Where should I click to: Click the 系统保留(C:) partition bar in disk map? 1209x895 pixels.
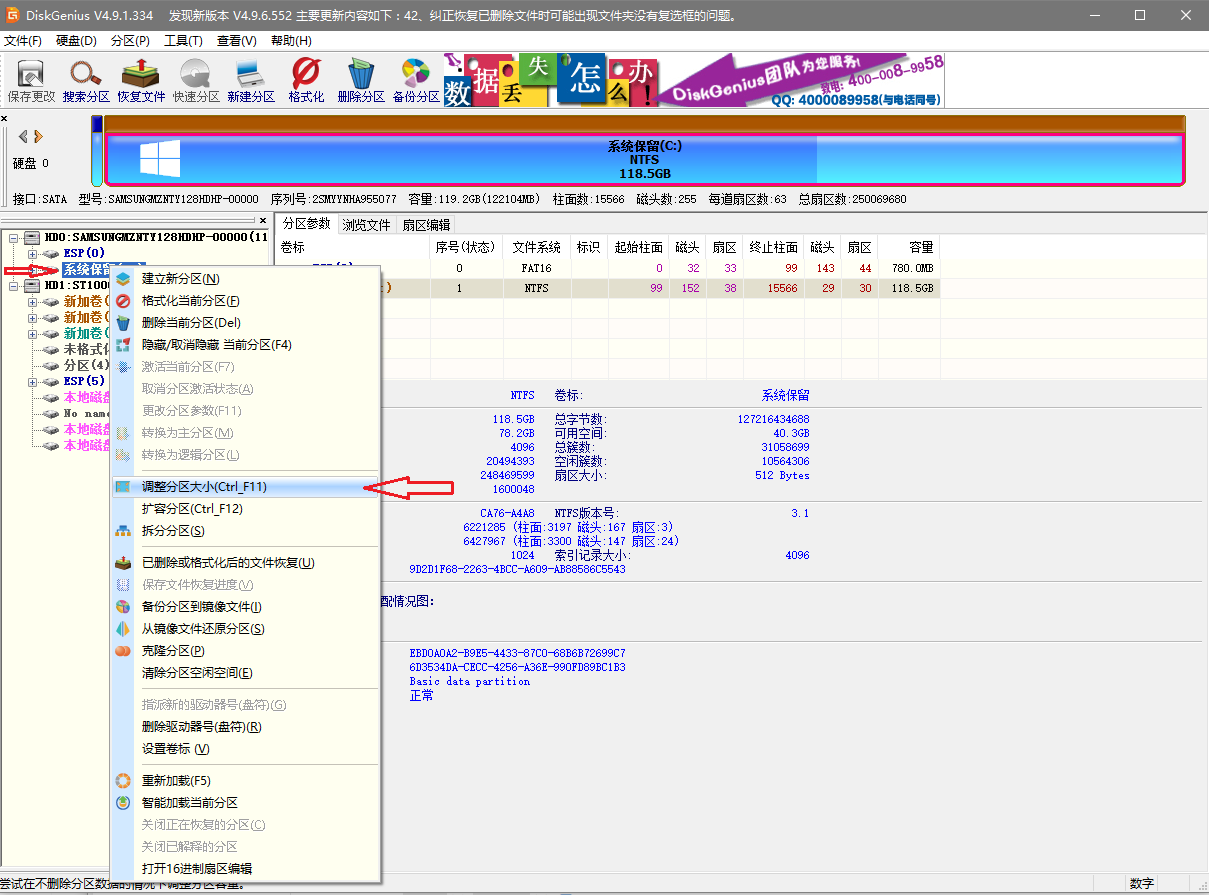(x=644, y=160)
